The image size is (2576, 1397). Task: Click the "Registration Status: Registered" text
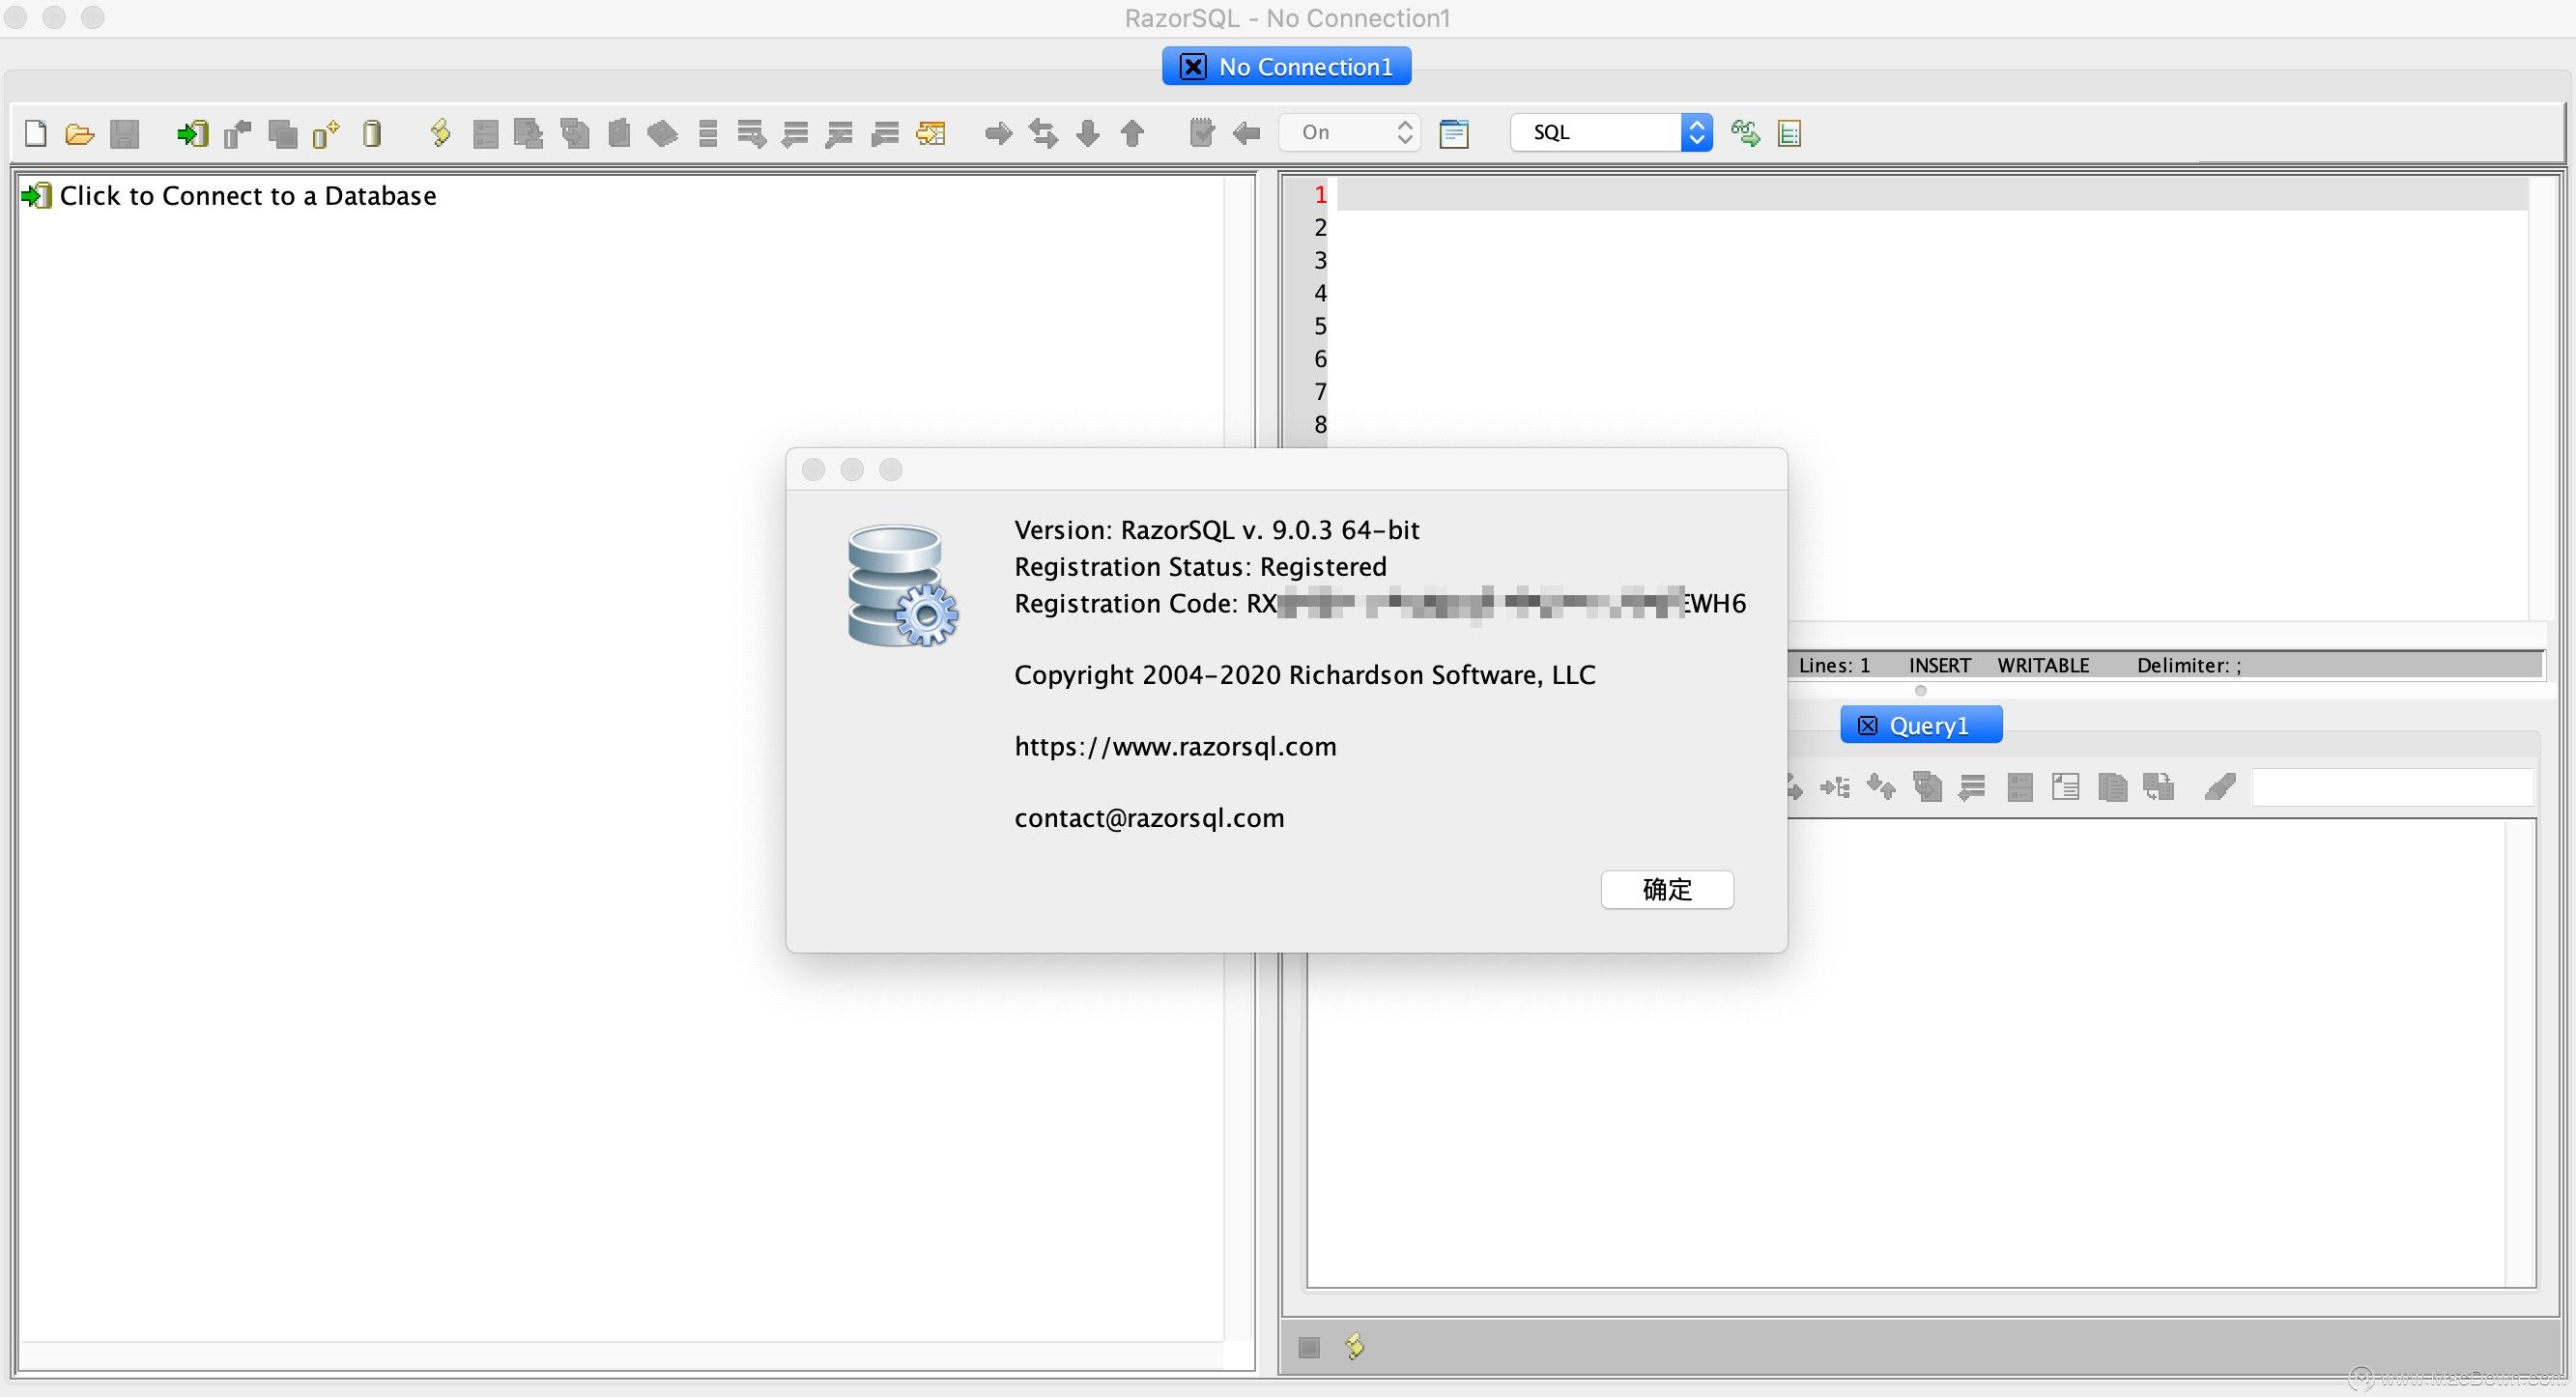coord(1200,567)
